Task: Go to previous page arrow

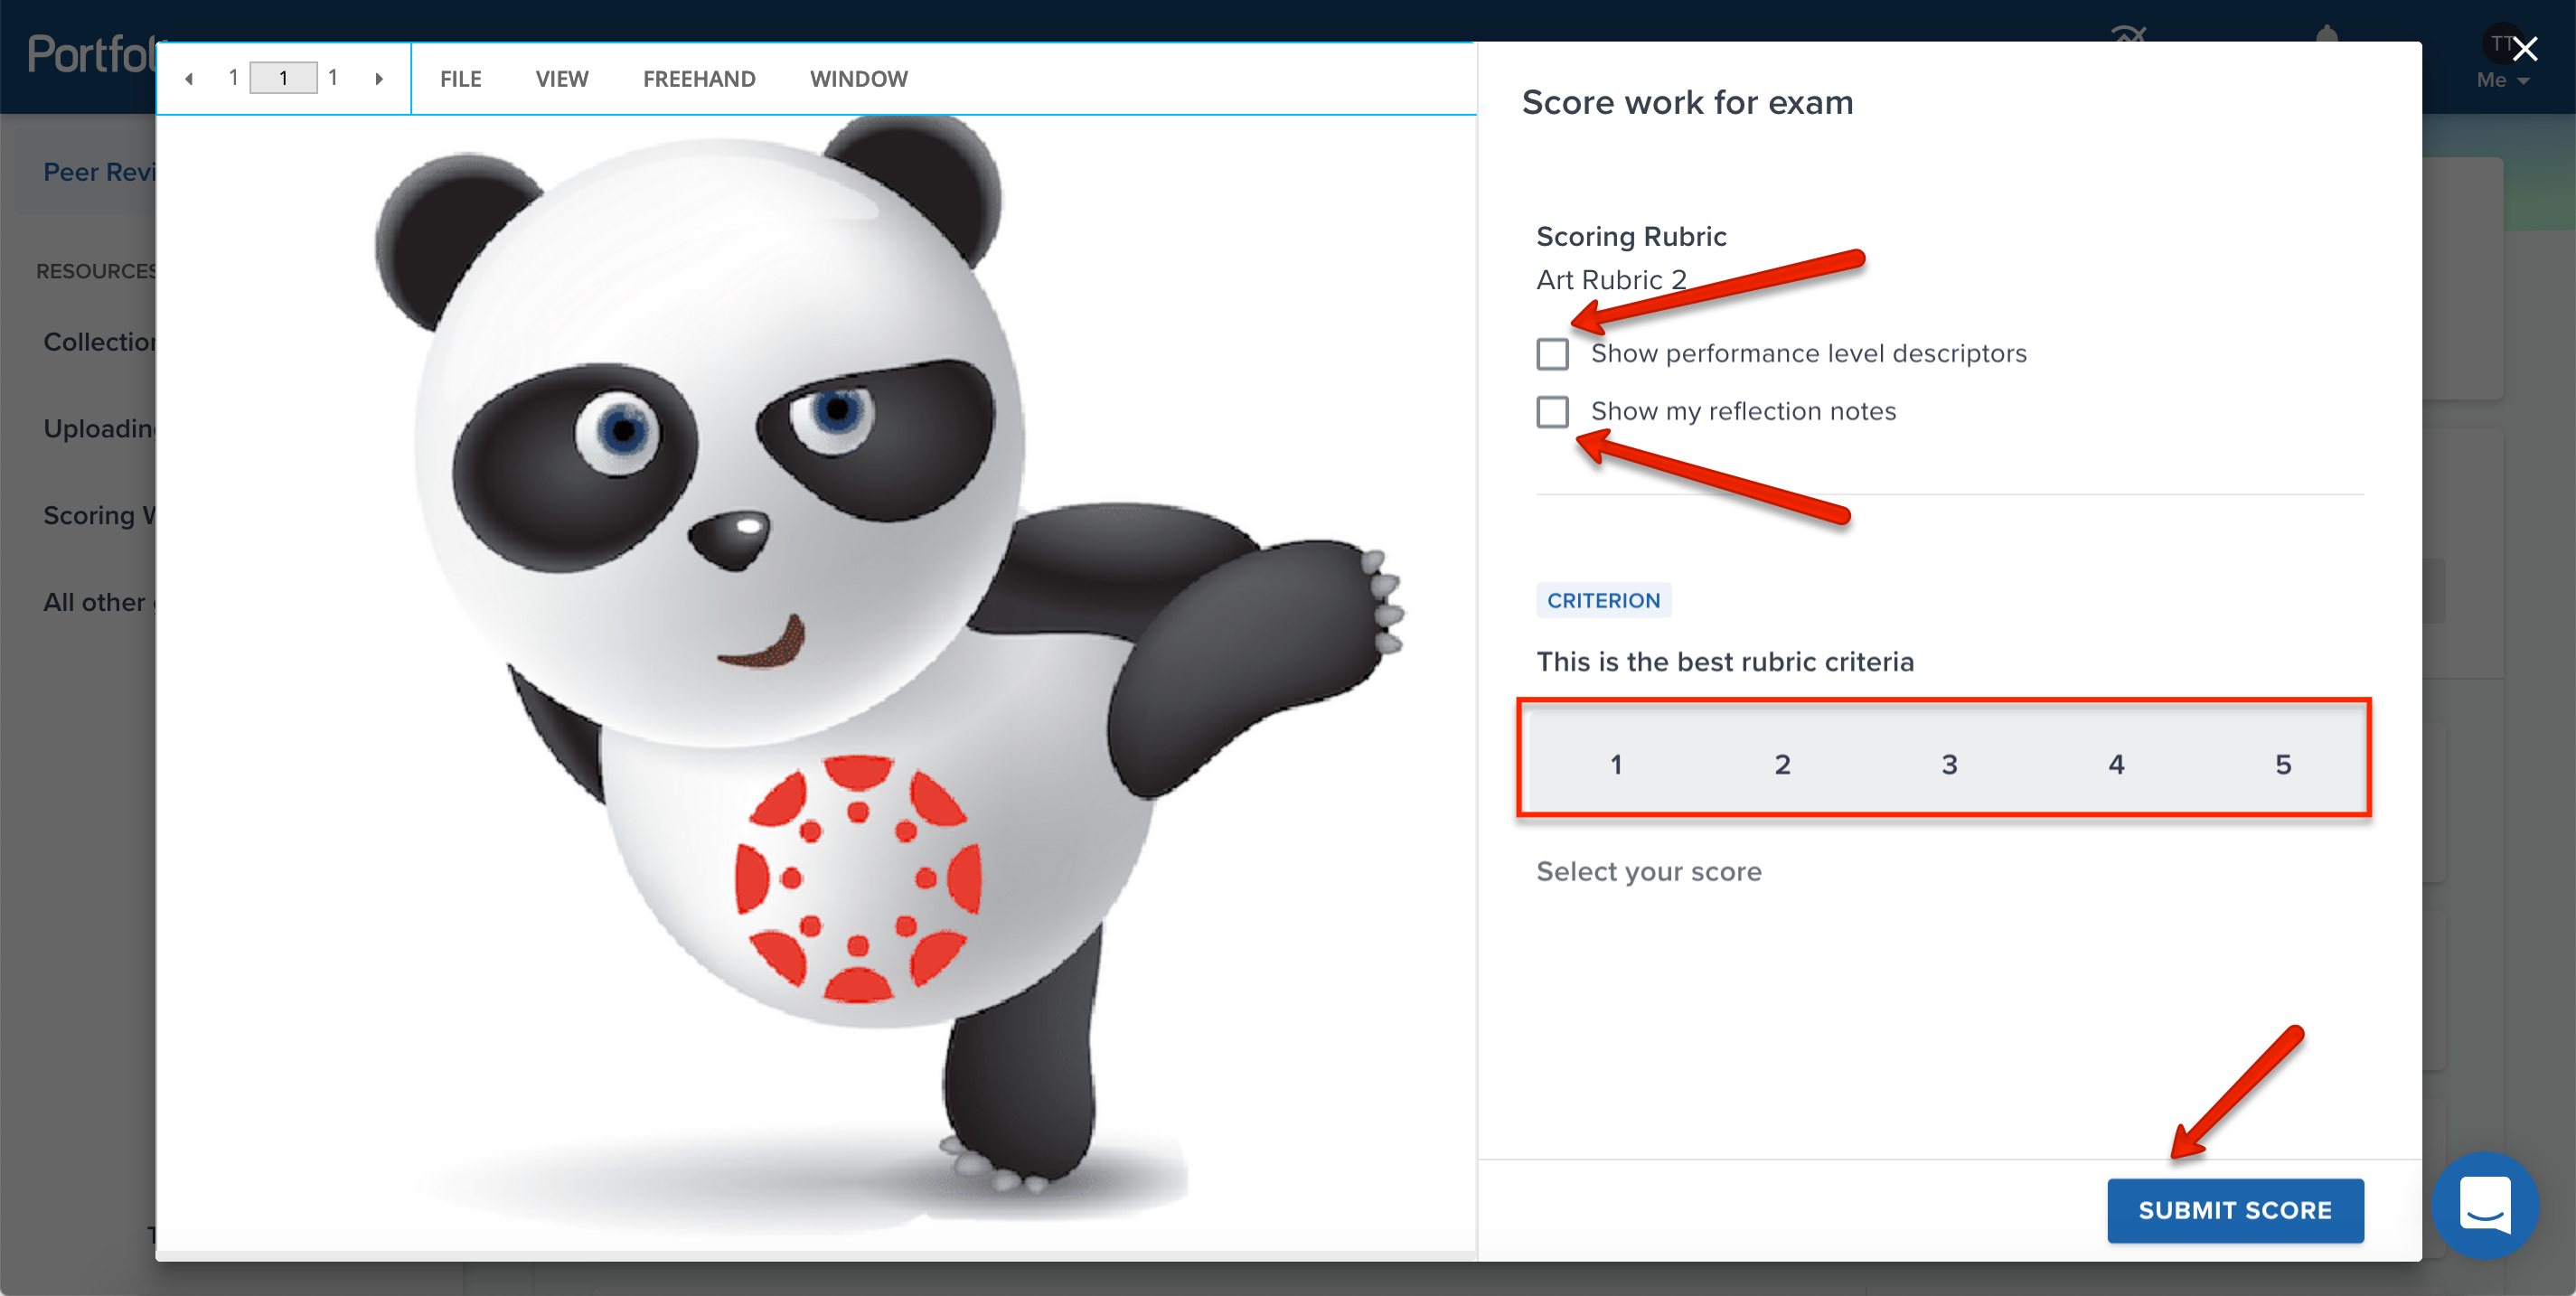Action: [x=189, y=79]
